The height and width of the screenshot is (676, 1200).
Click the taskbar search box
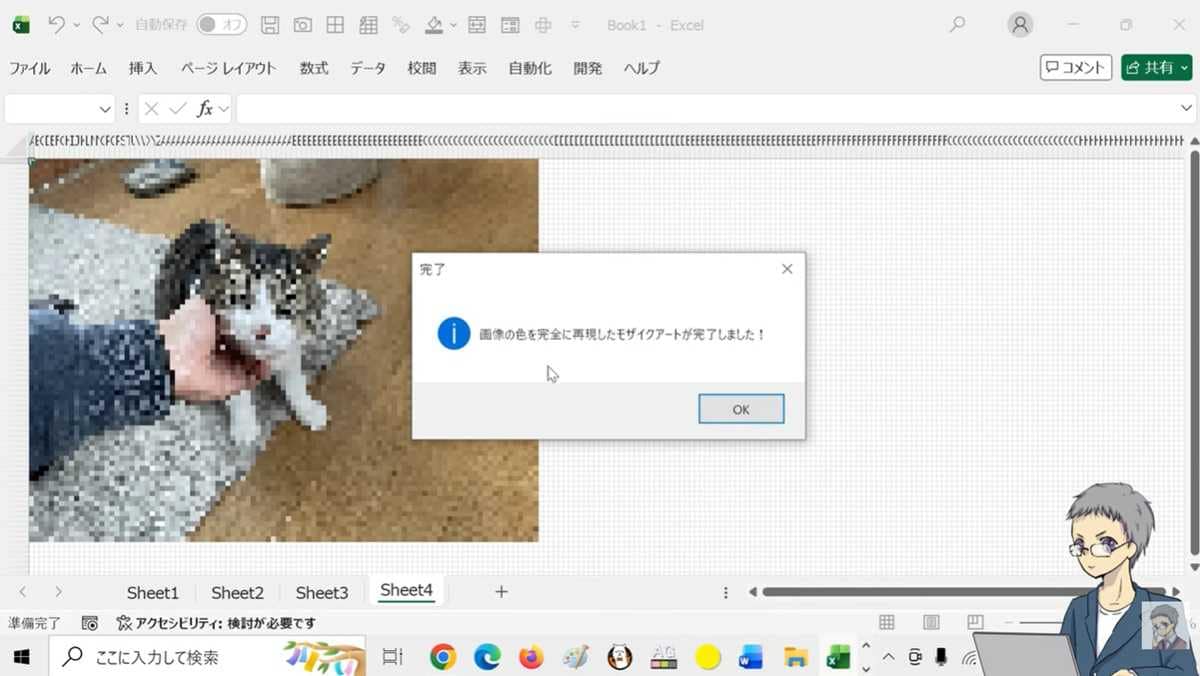coord(207,657)
